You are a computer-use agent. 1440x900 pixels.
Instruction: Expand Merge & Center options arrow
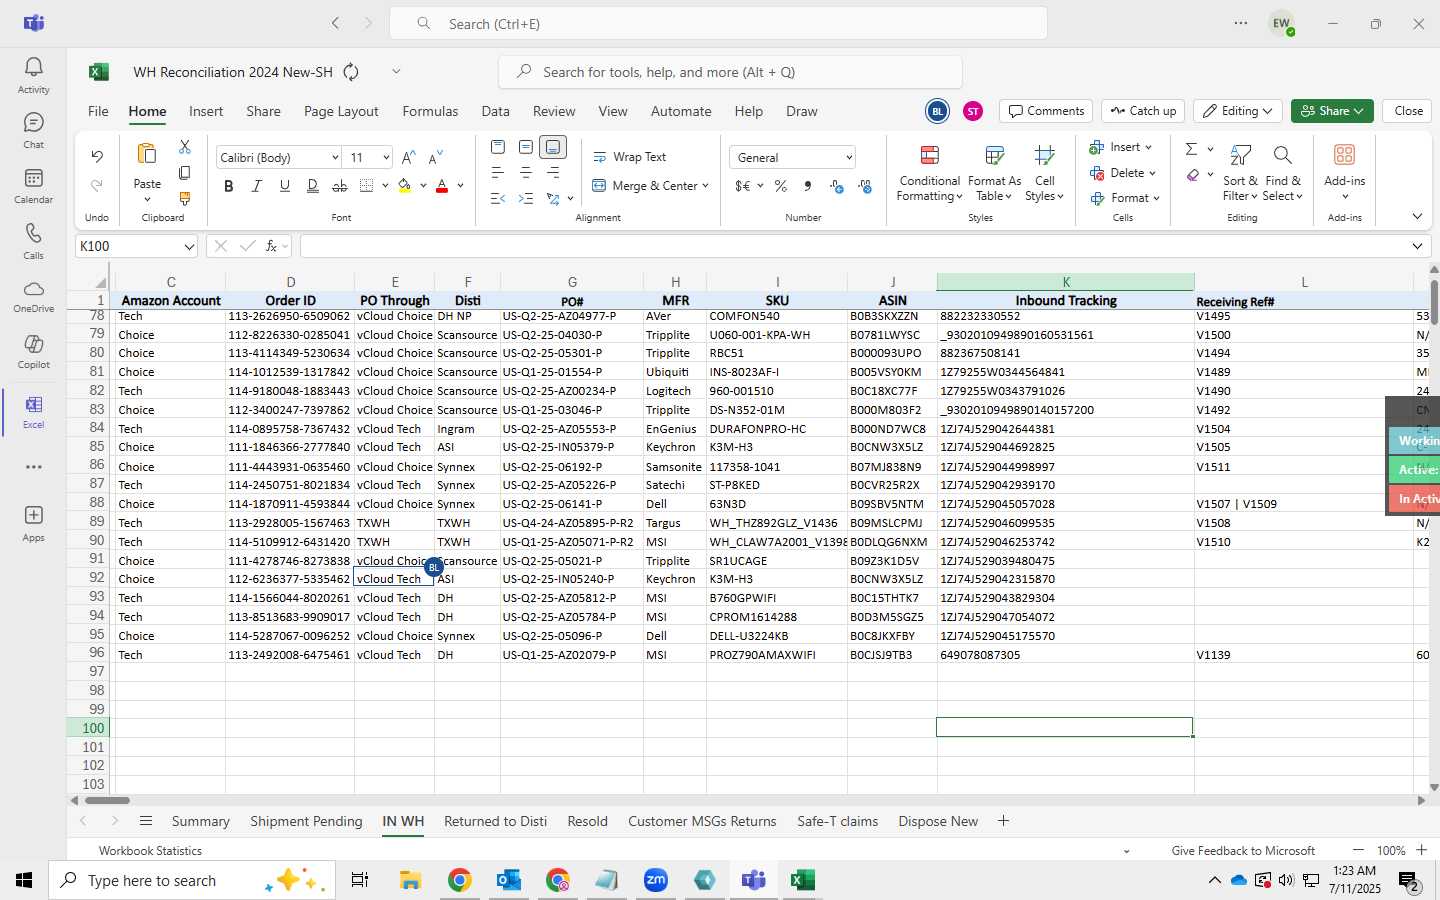(x=705, y=186)
